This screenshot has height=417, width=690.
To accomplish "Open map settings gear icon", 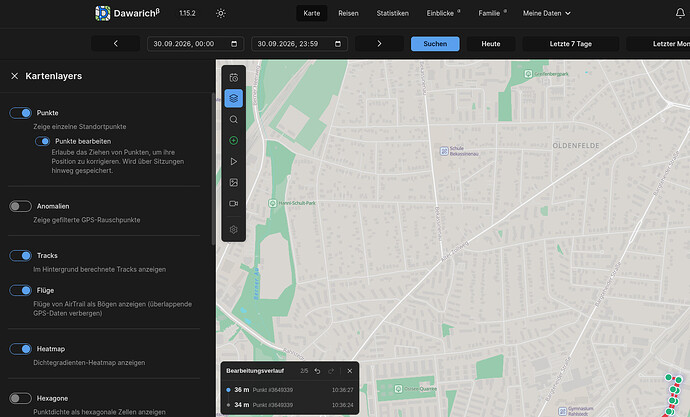I will (x=234, y=230).
